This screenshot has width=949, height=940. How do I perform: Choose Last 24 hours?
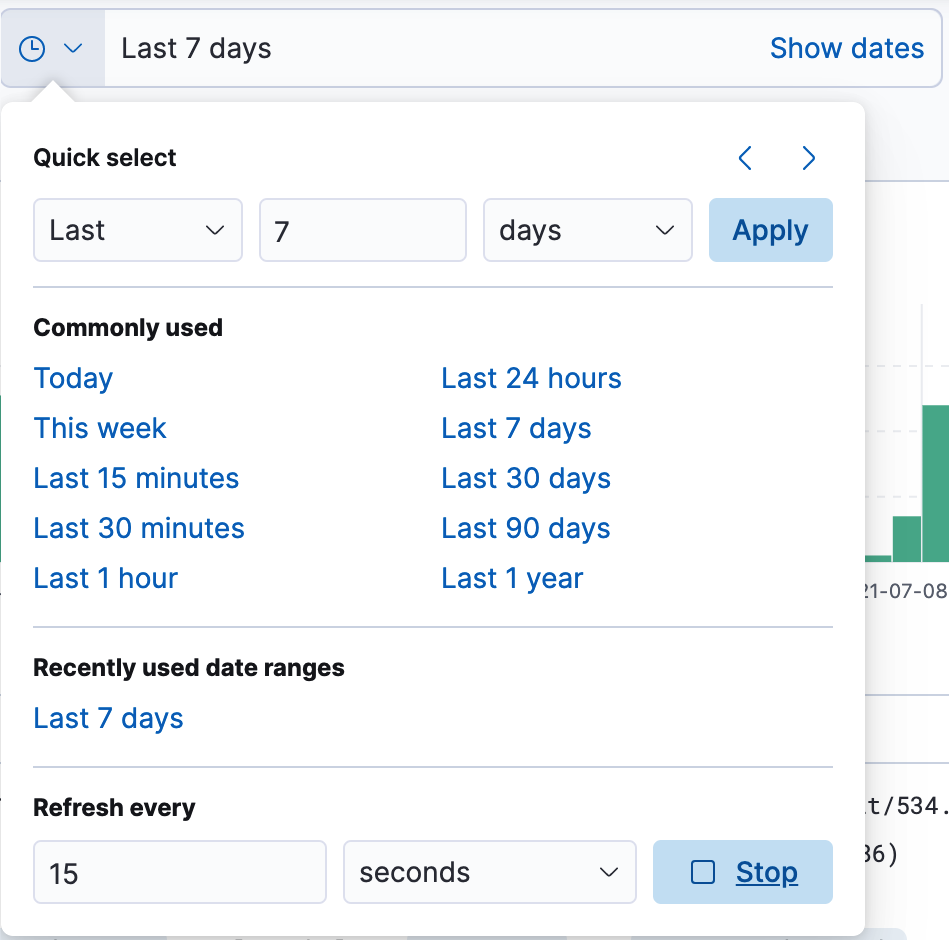point(531,379)
